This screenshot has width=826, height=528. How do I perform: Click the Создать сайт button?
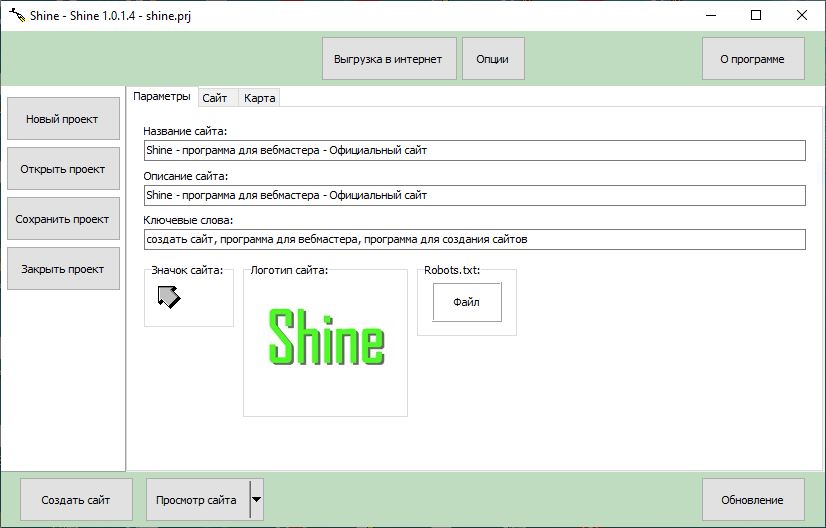click(75, 499)
